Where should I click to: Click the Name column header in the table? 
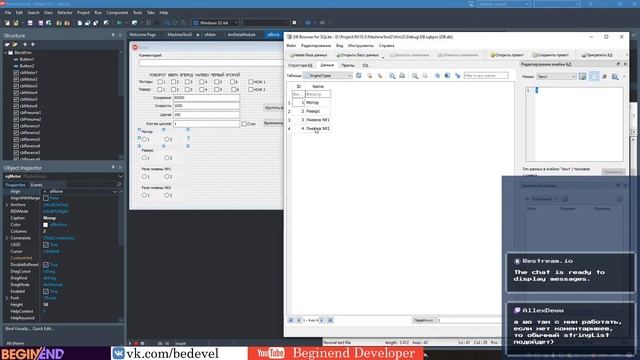[x=318, y=87]
